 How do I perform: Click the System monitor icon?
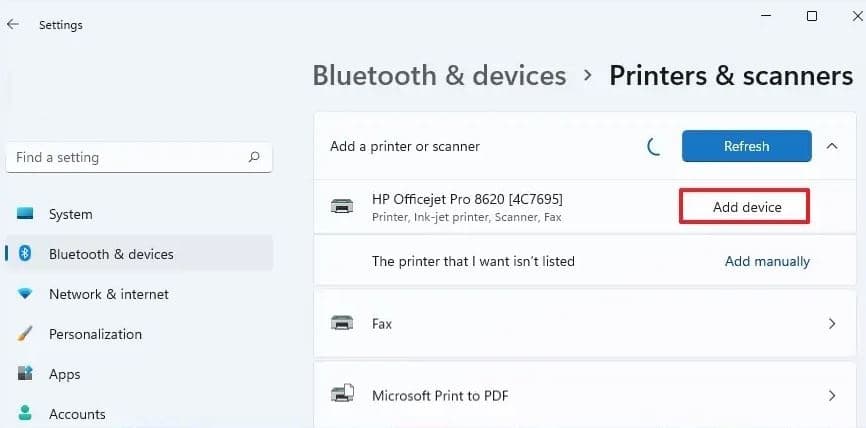26,214
